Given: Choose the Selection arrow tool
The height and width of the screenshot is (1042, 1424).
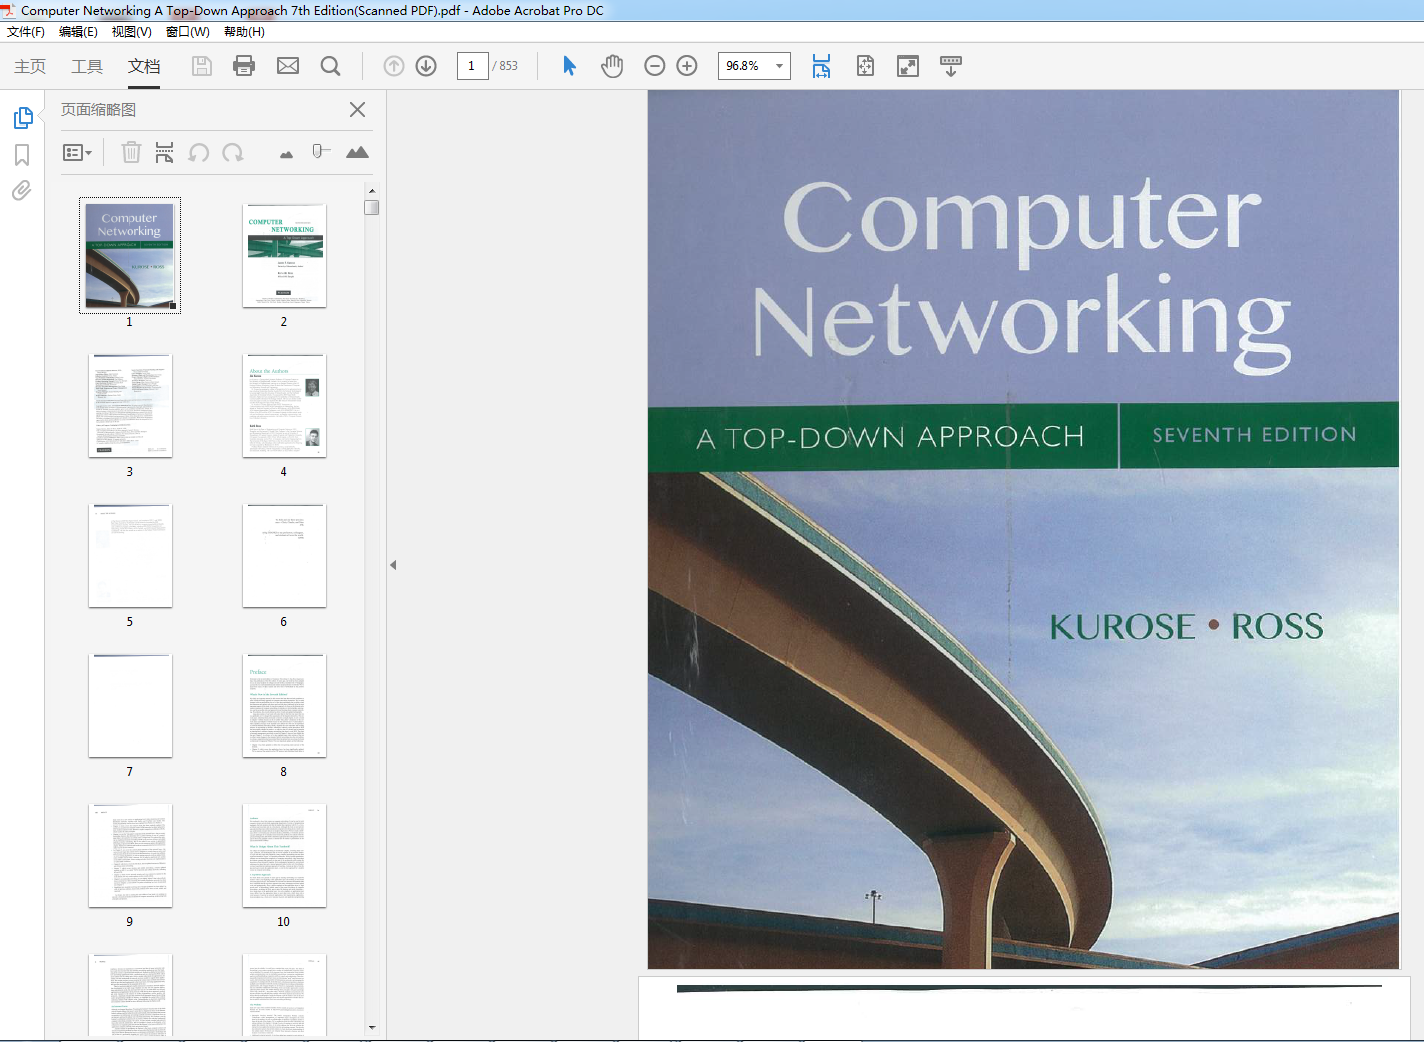Looking at the screenshot, I should coord(569,66).
